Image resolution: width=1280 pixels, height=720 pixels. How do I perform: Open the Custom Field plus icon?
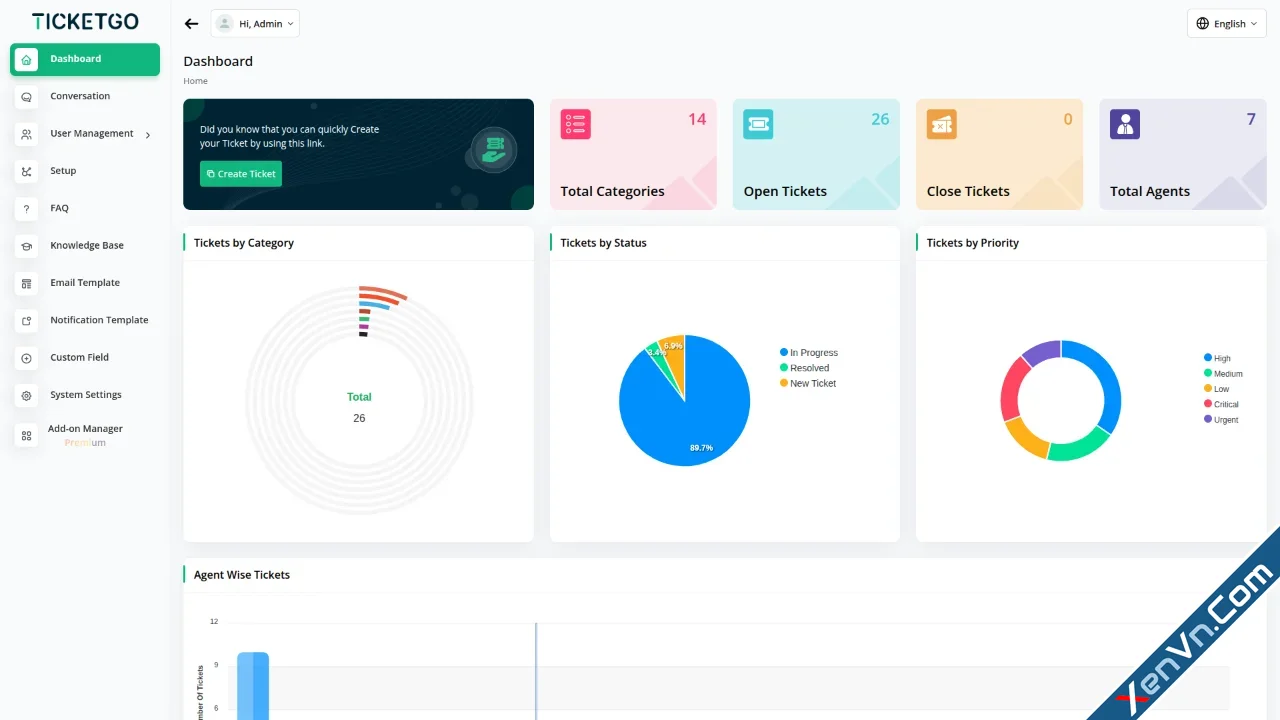point(26,358)
